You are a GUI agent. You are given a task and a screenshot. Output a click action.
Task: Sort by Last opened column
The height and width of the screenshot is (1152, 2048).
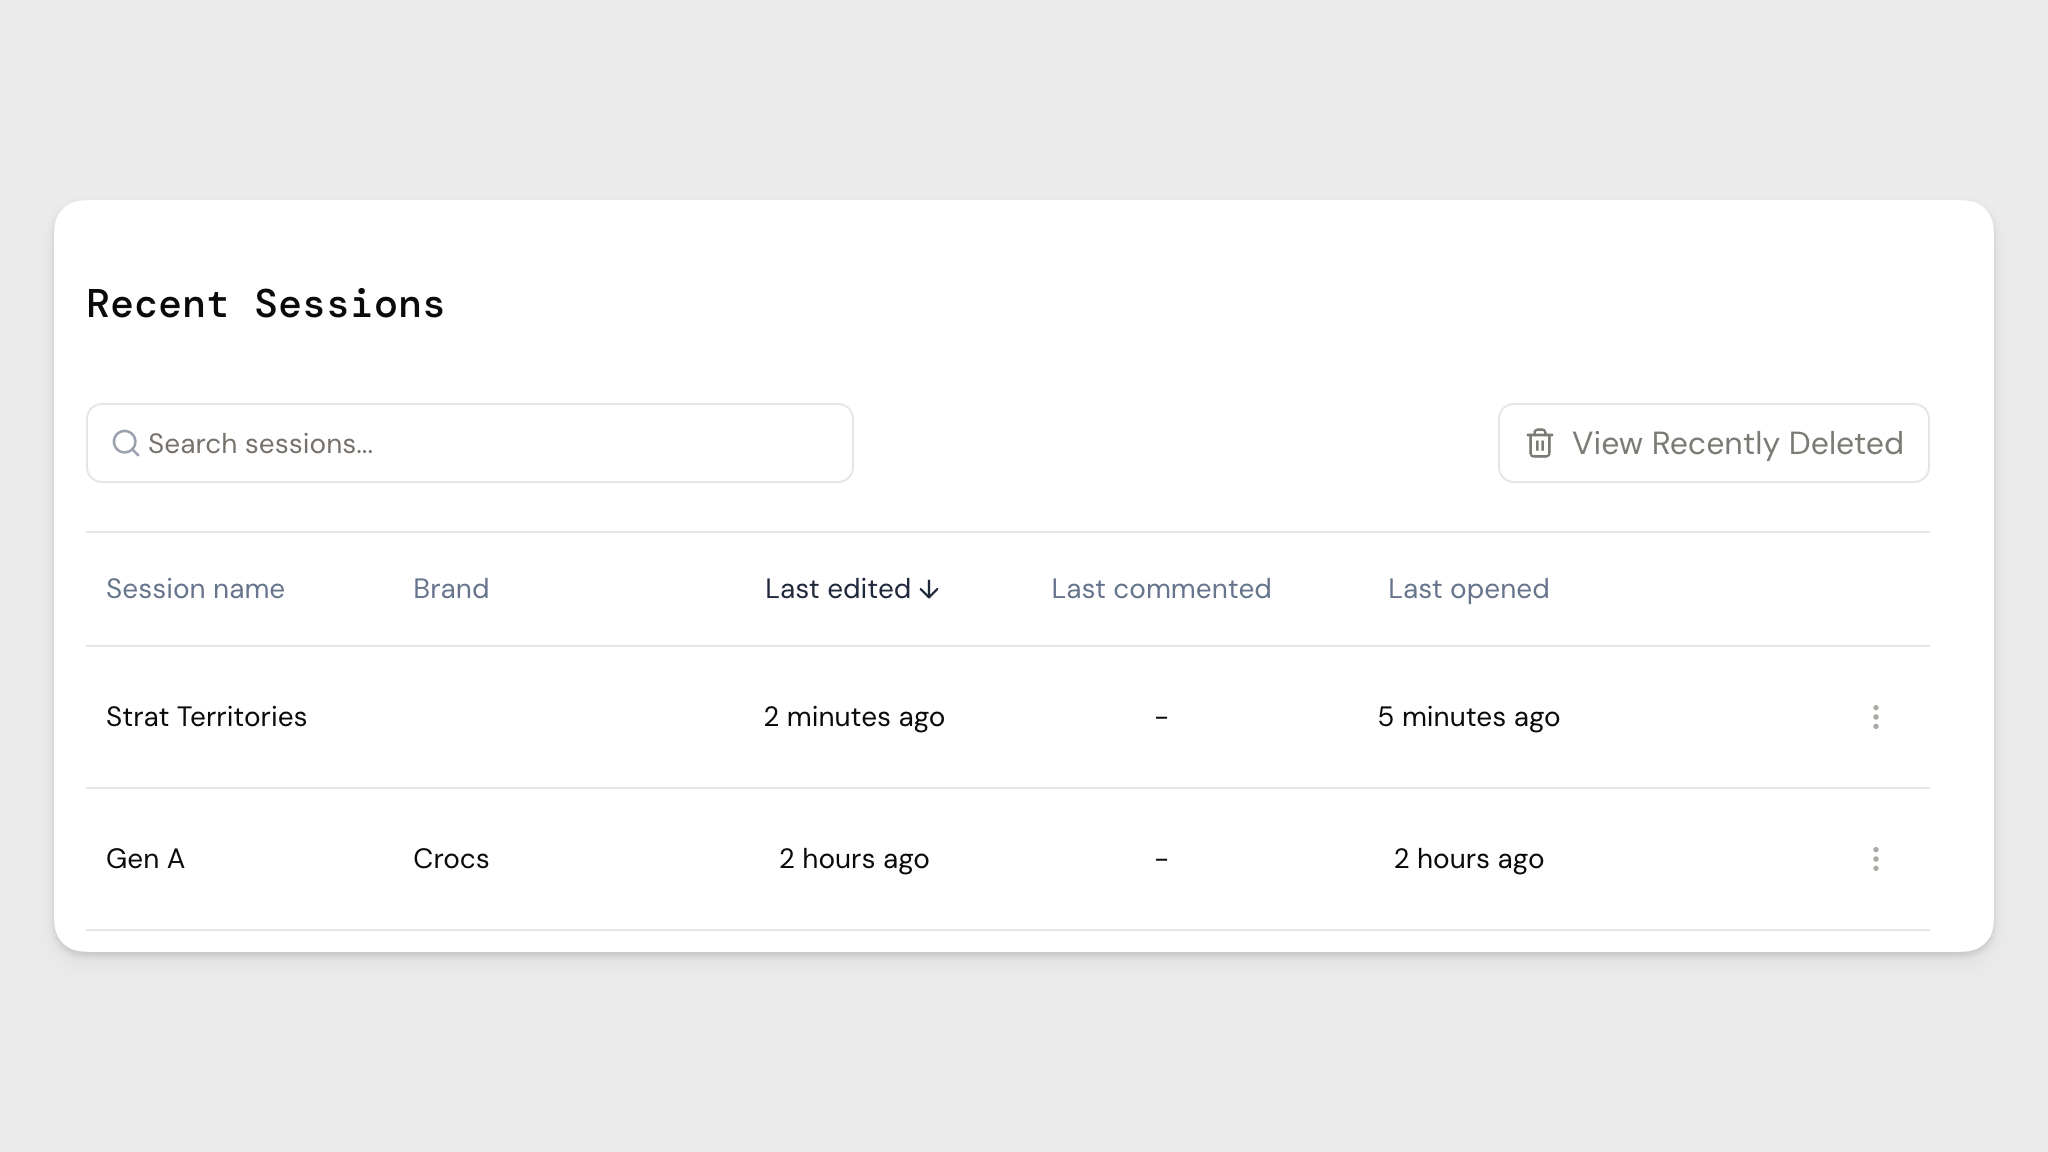click(1468, 589)
